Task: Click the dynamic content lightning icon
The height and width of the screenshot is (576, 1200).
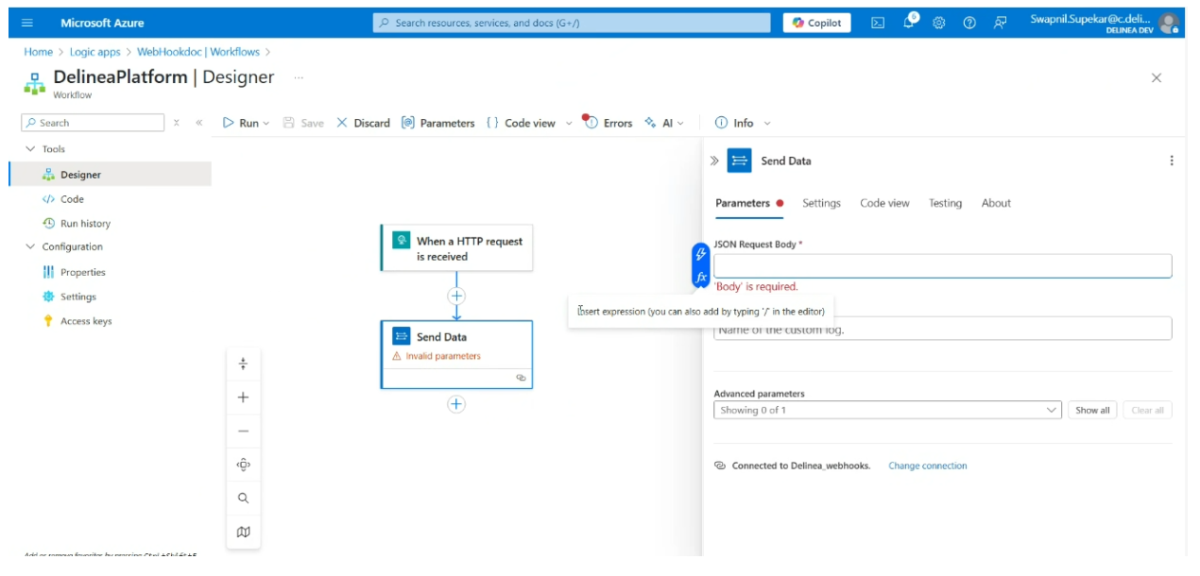Action: (x=701, y=255)
